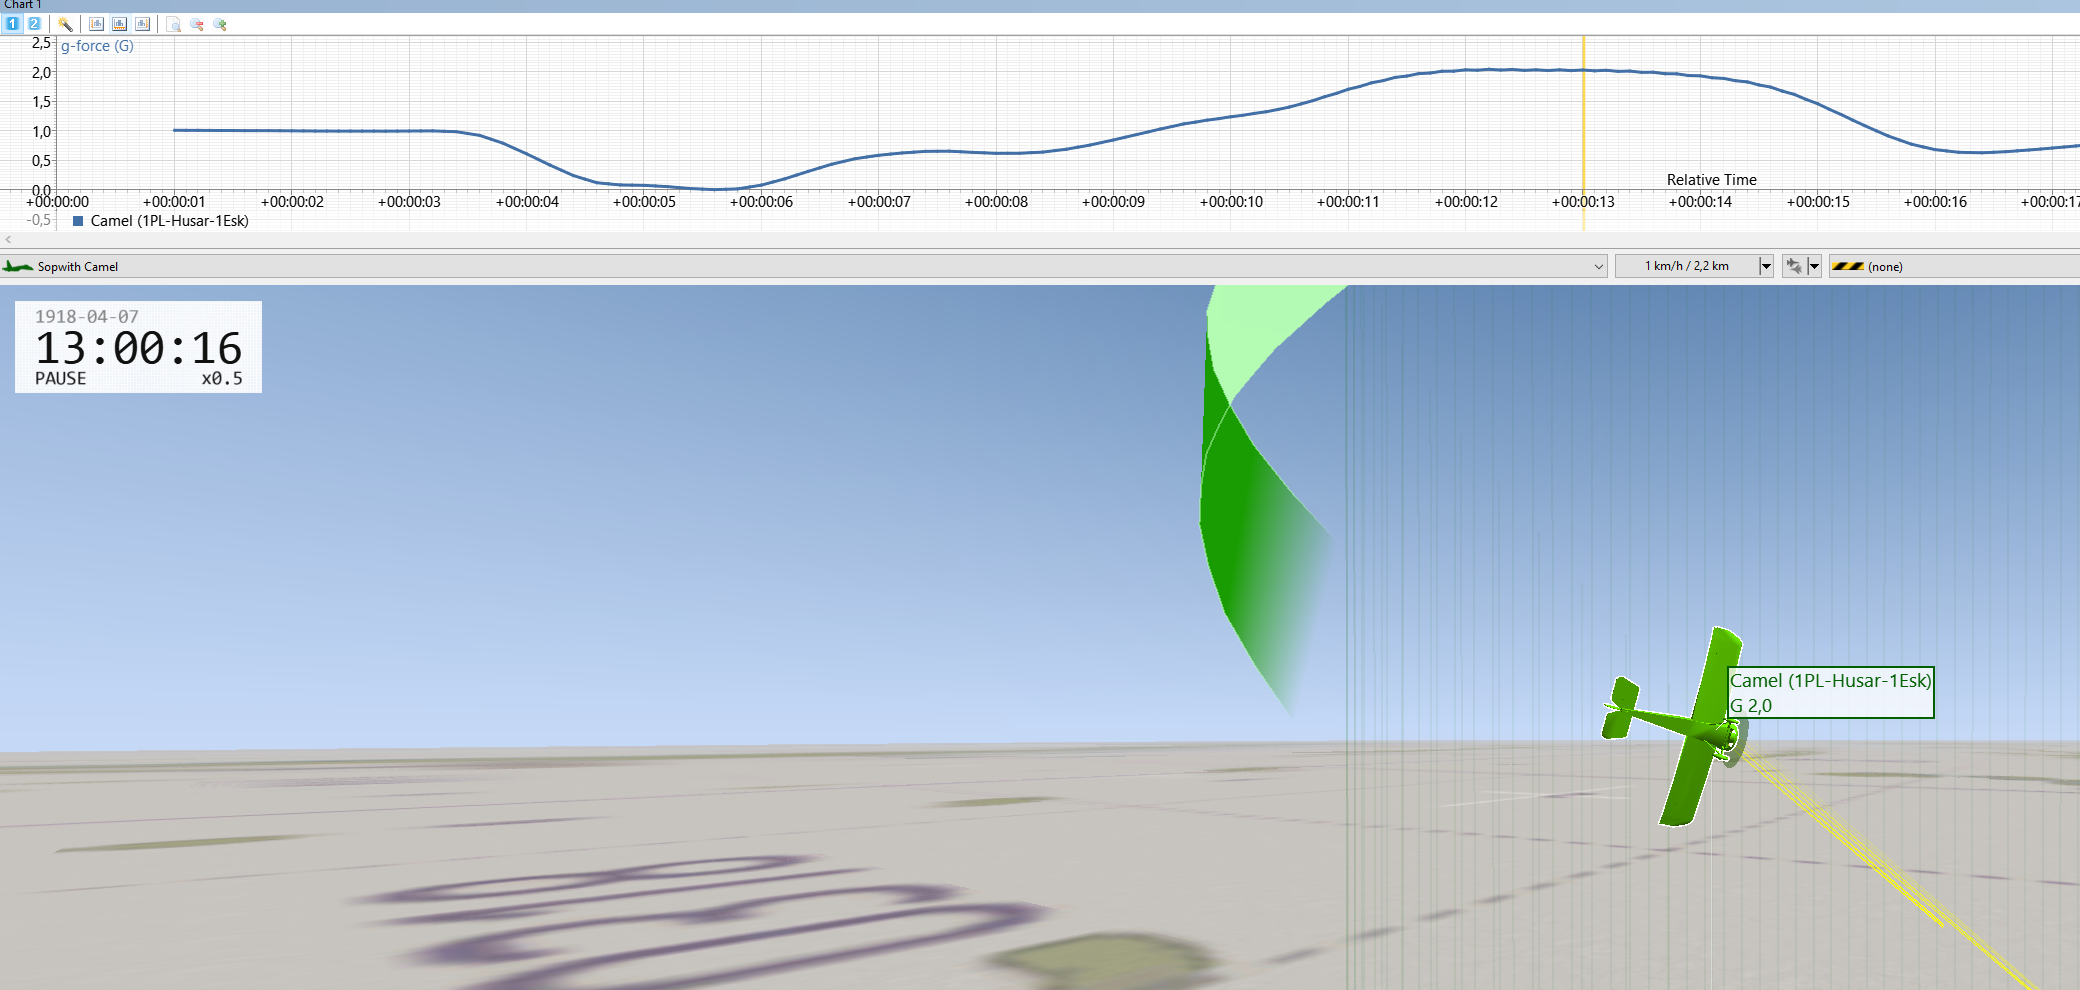Click the +00:00:16 time axis label
Screen dimensions: 2080x990
click(x=1935, y=202)
